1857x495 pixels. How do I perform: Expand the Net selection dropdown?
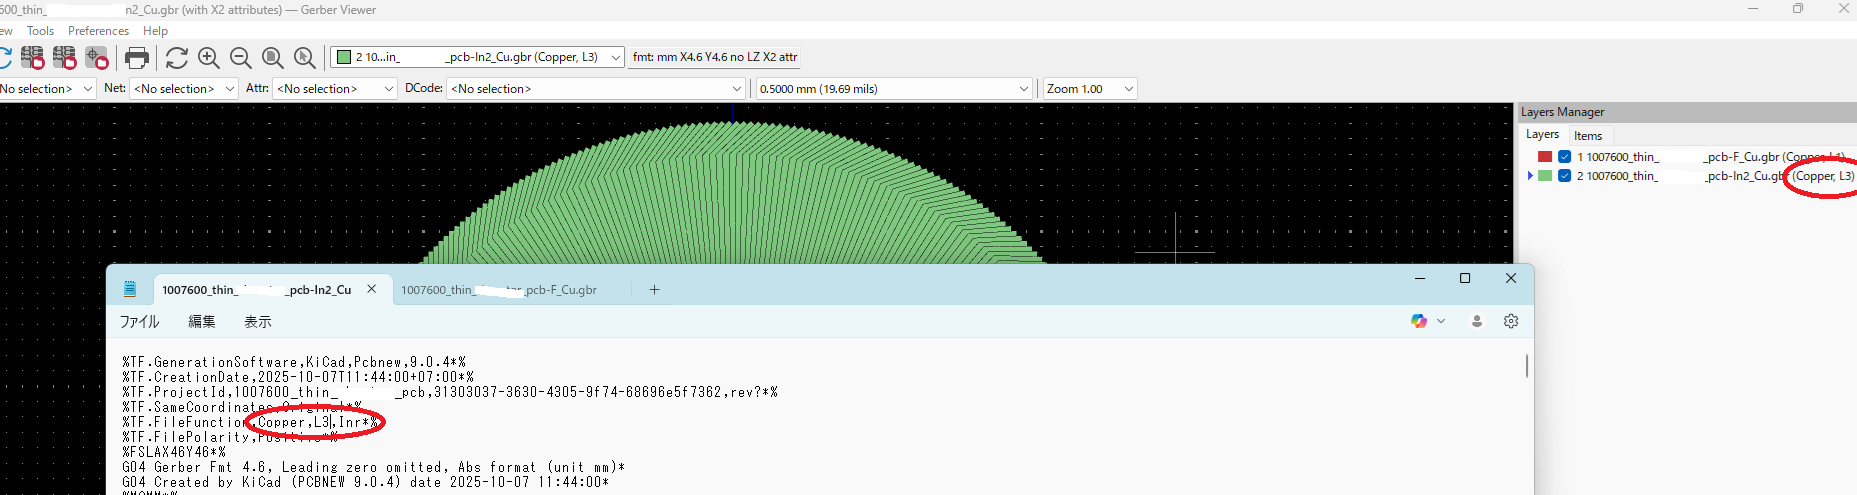(185, 88)
